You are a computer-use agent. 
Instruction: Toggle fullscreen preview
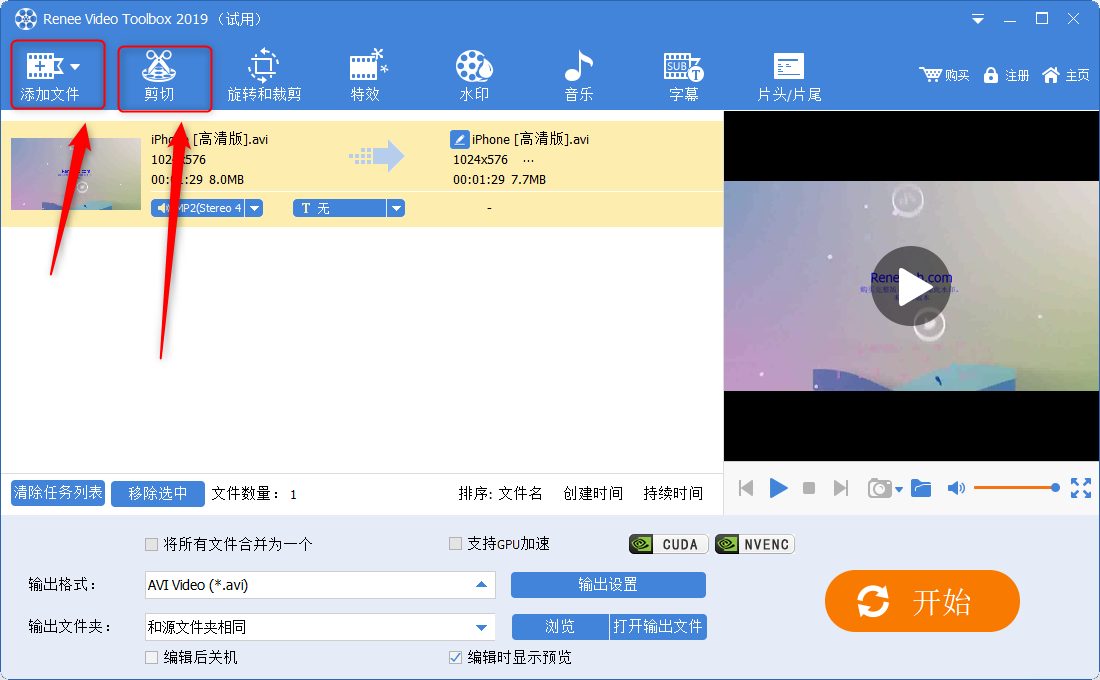pyautogui.click(x=1081, y=488)
